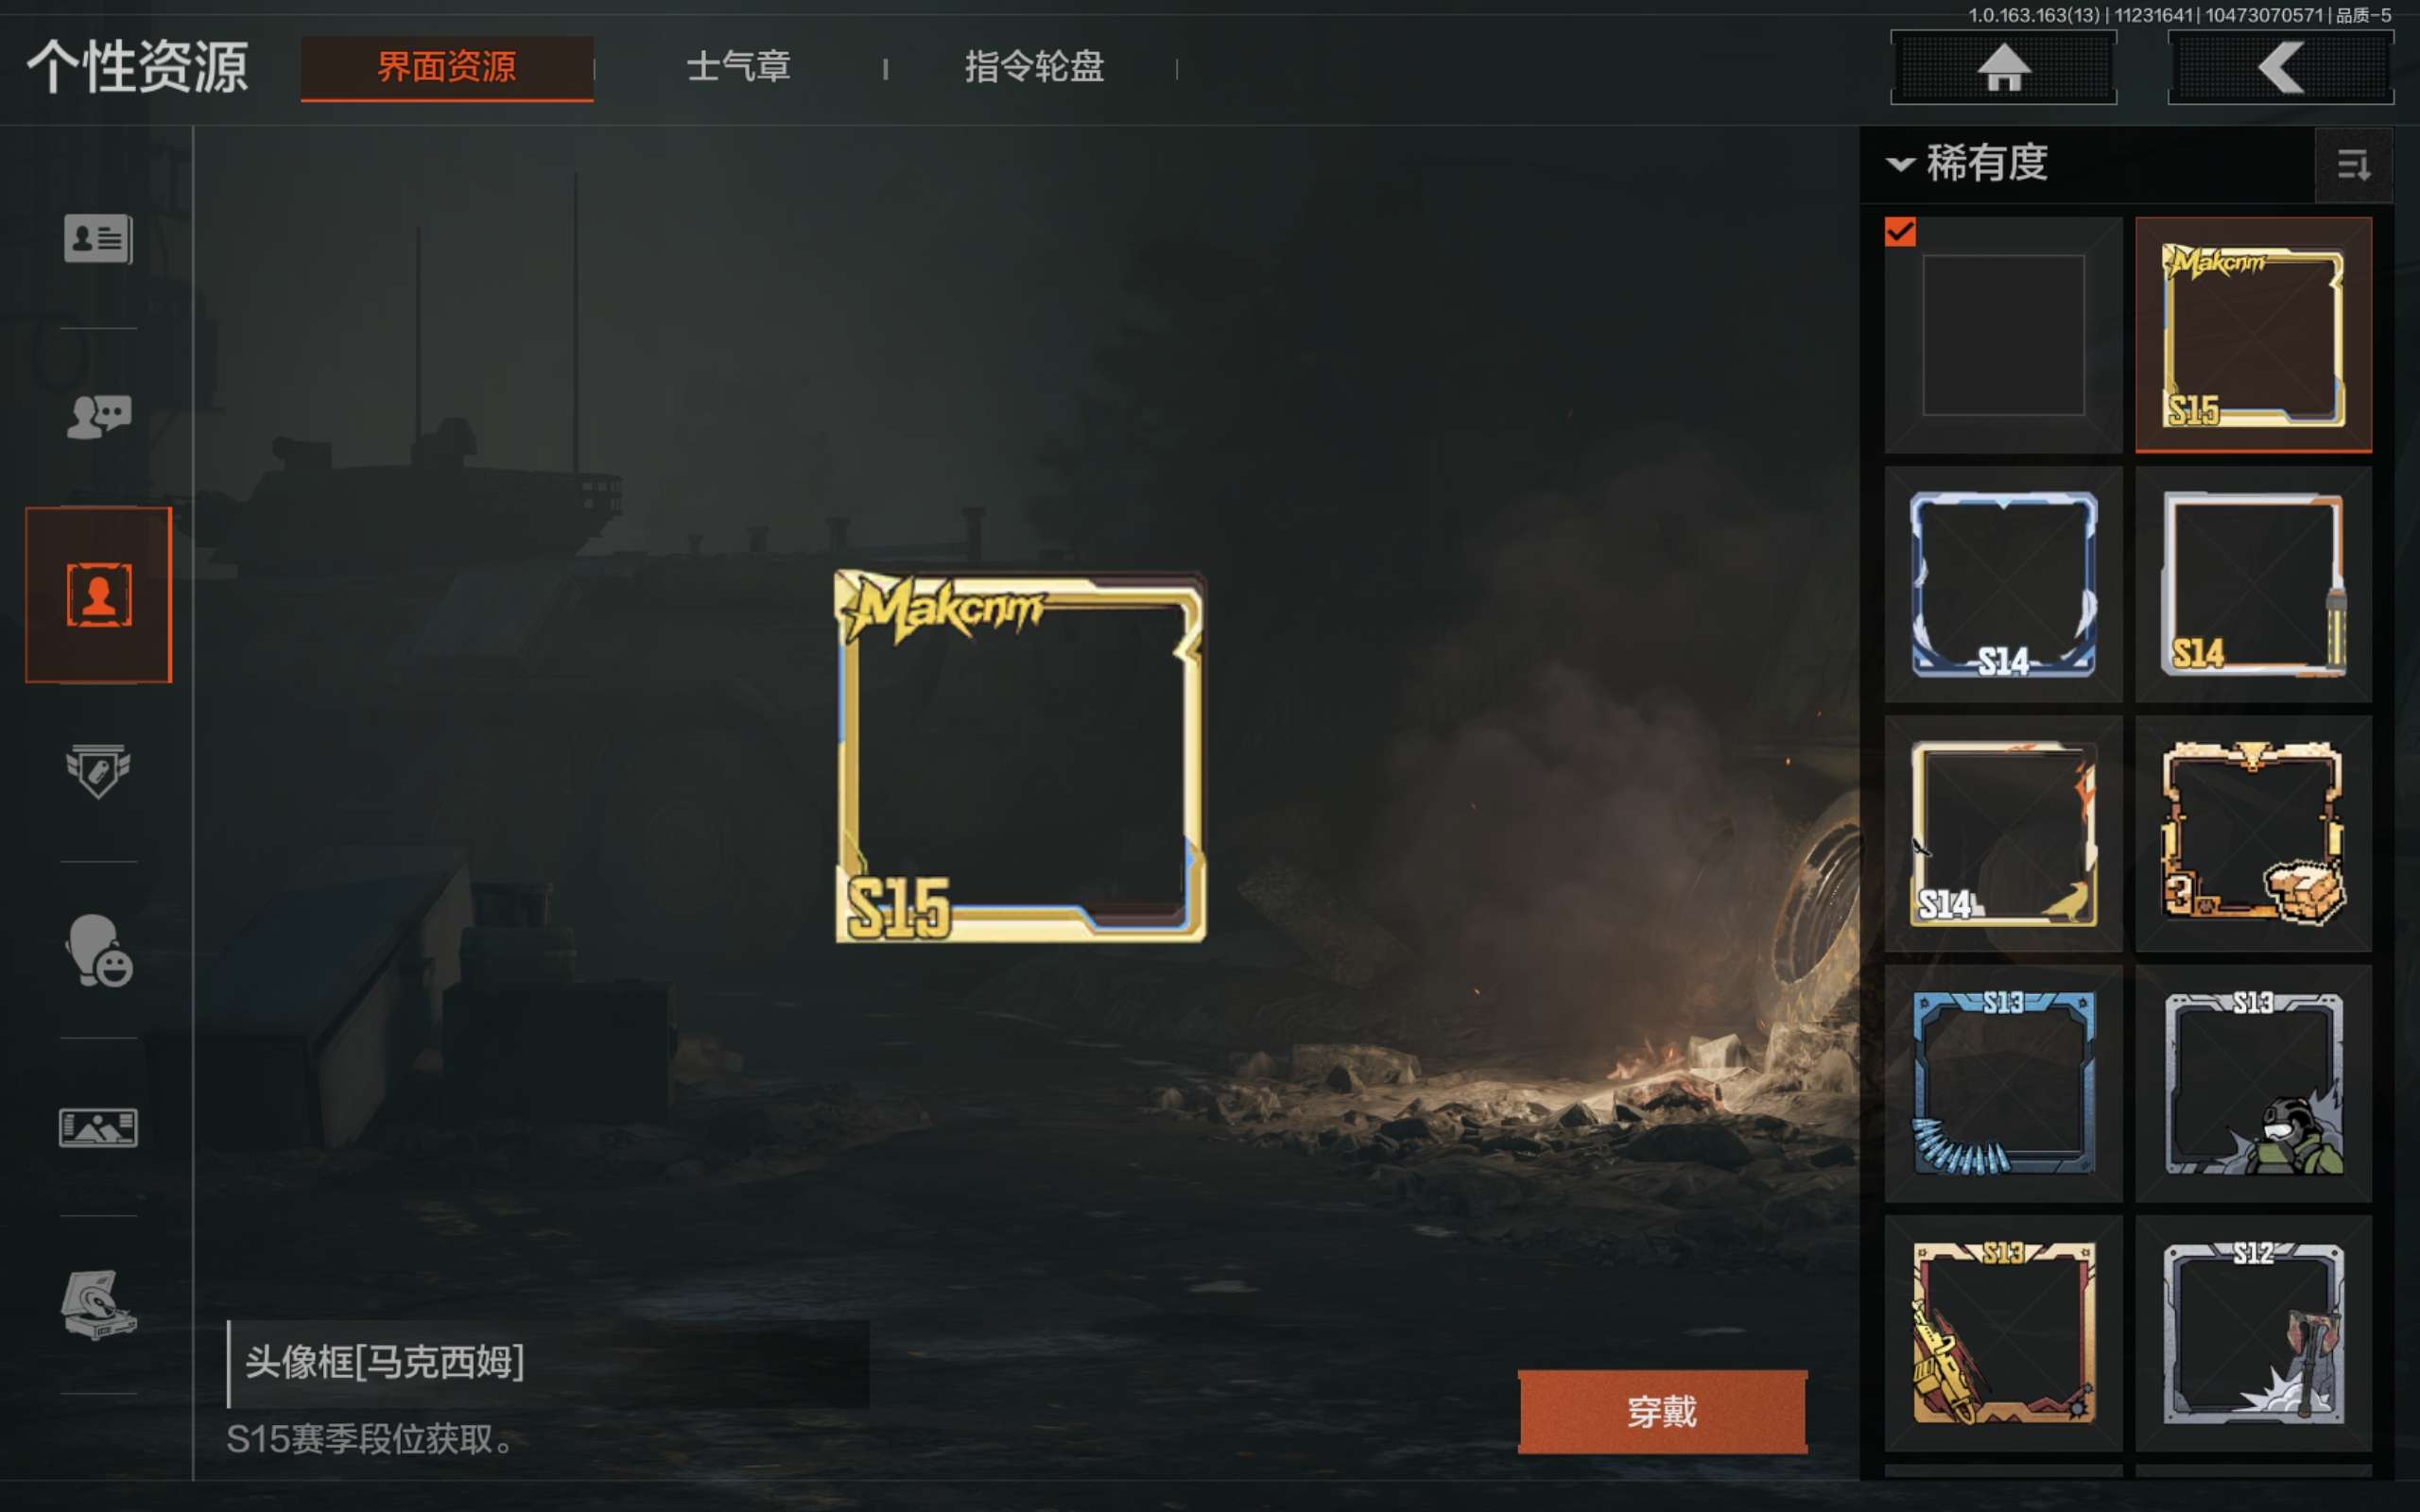Pick the S12 axe avatar frame thumbnail

pos(2253,1333)
